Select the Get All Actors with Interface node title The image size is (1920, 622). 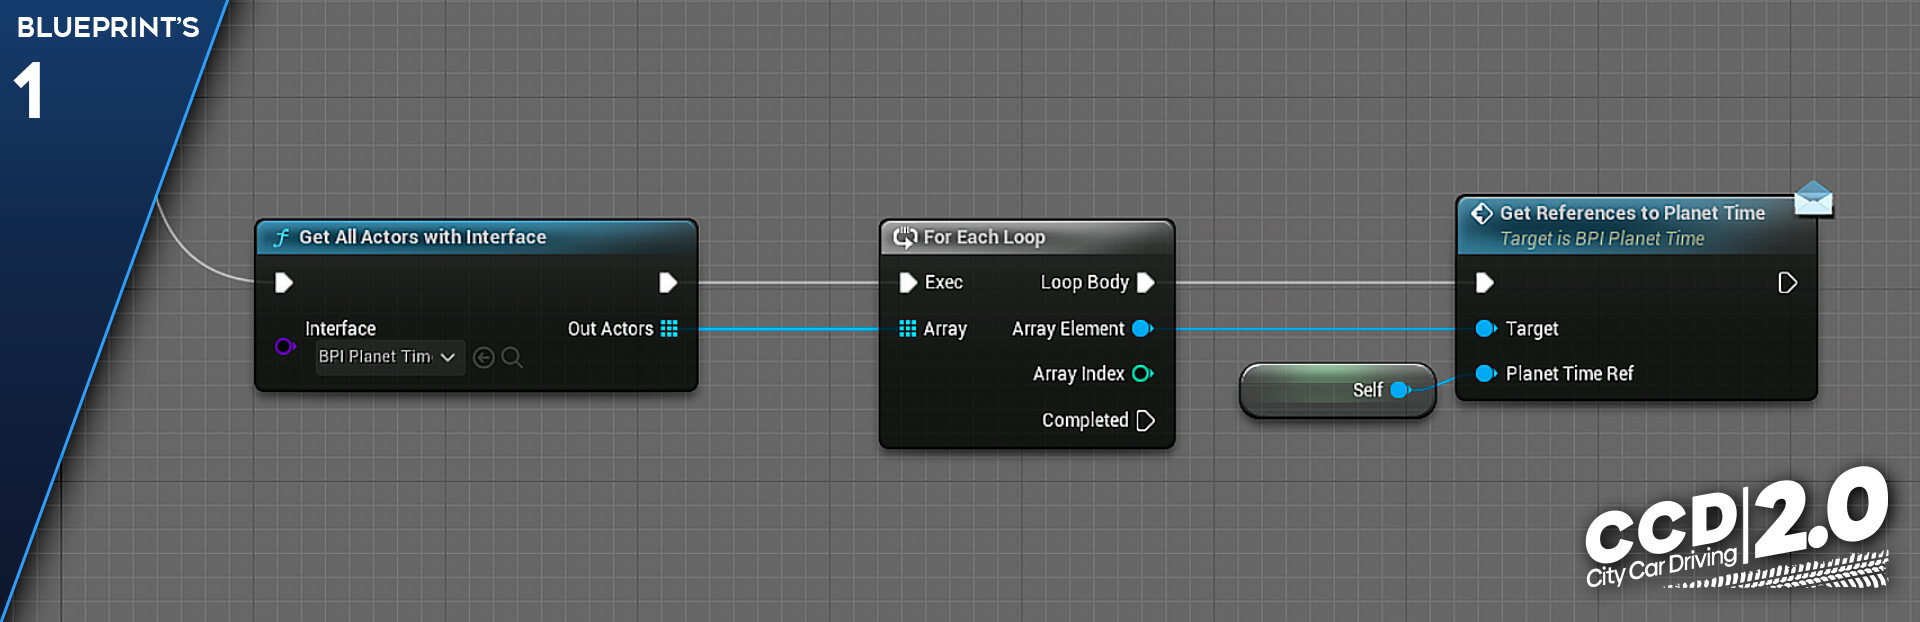coord(422,237)
